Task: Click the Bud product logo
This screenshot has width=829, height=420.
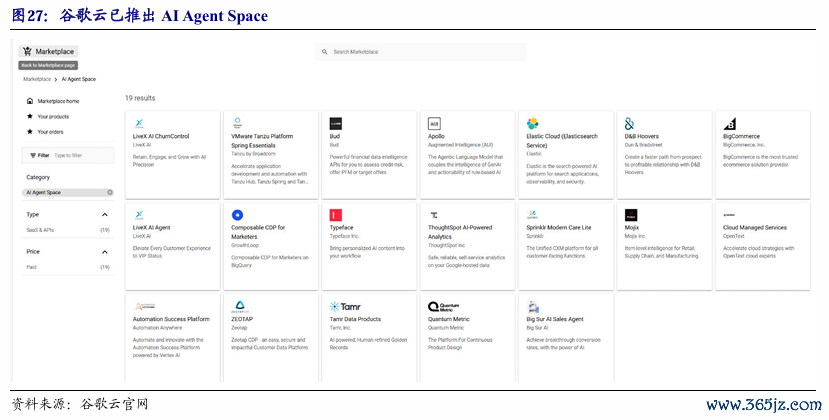Action: [336, 124]
